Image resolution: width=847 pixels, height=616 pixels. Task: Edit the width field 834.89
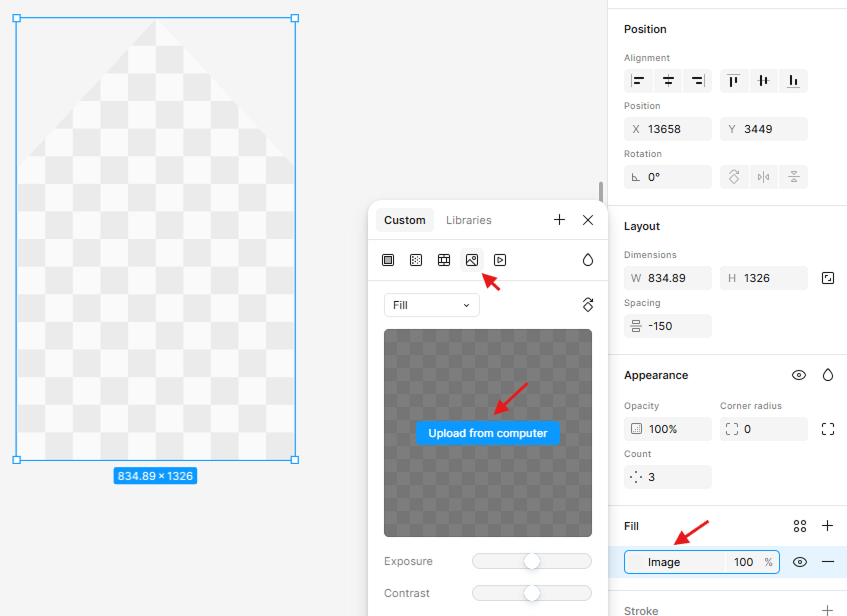click(668, 278)
